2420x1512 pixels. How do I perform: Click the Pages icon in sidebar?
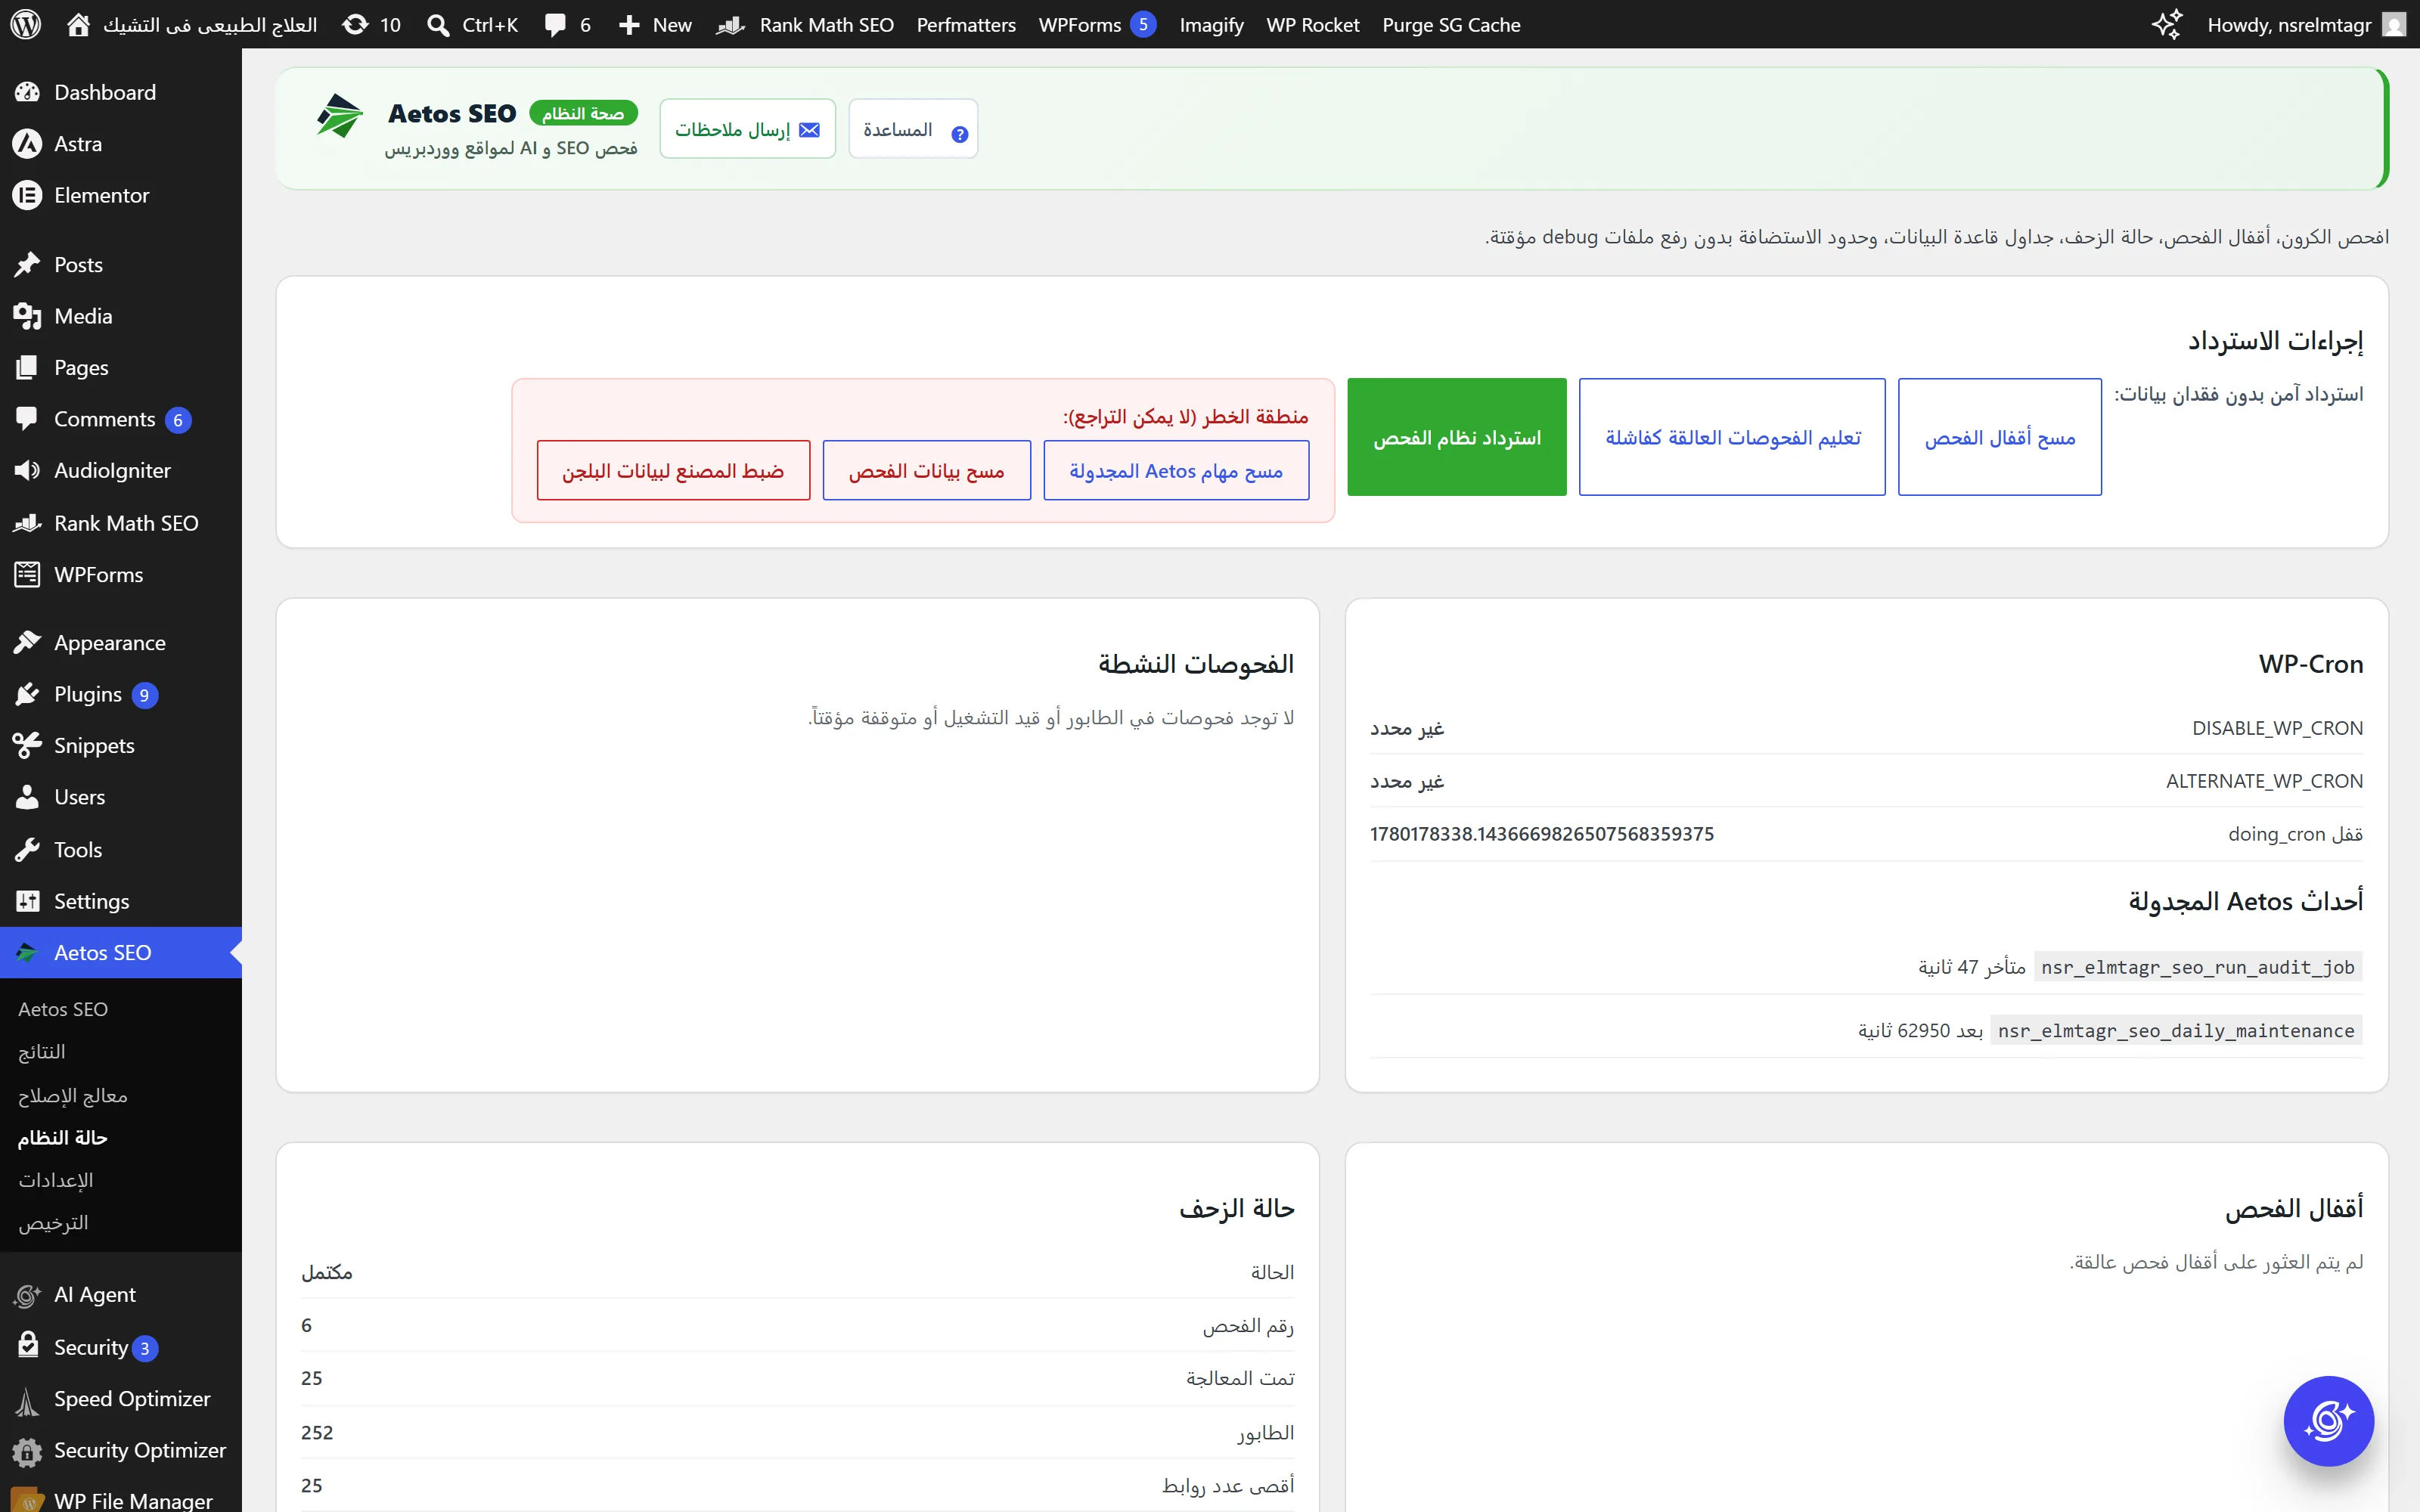tap(27, 367)
